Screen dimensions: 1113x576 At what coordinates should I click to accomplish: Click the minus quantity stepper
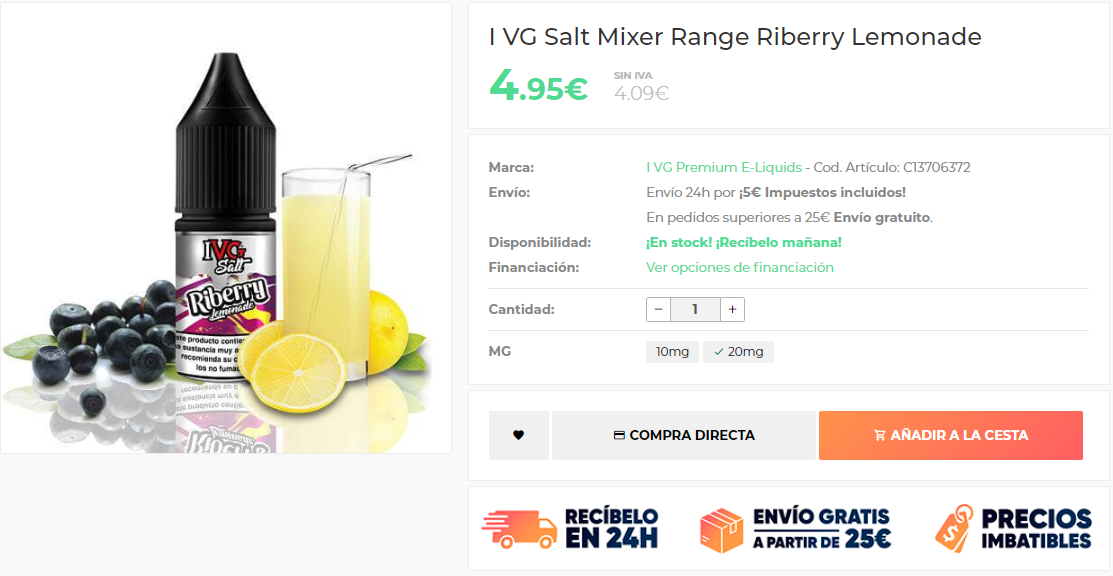[658, 310]
